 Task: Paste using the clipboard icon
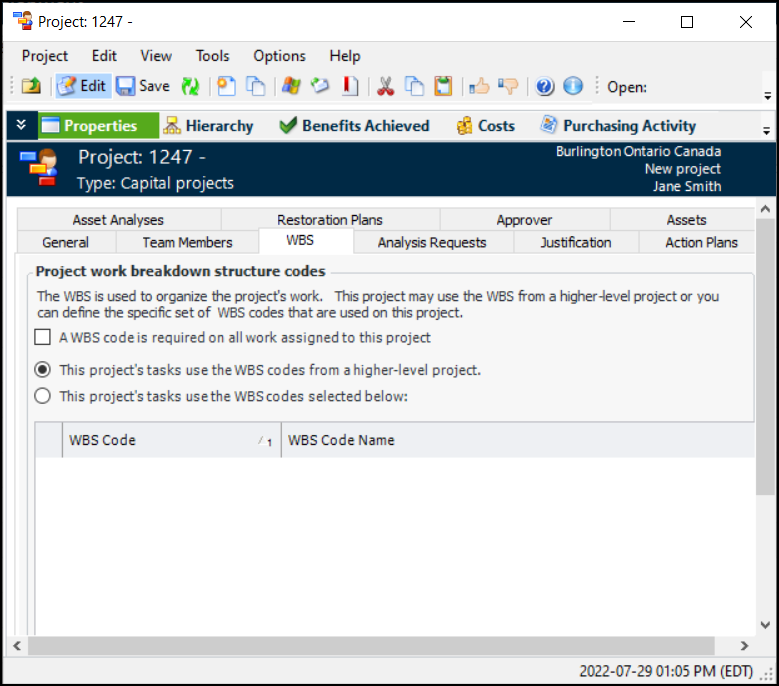443,86
